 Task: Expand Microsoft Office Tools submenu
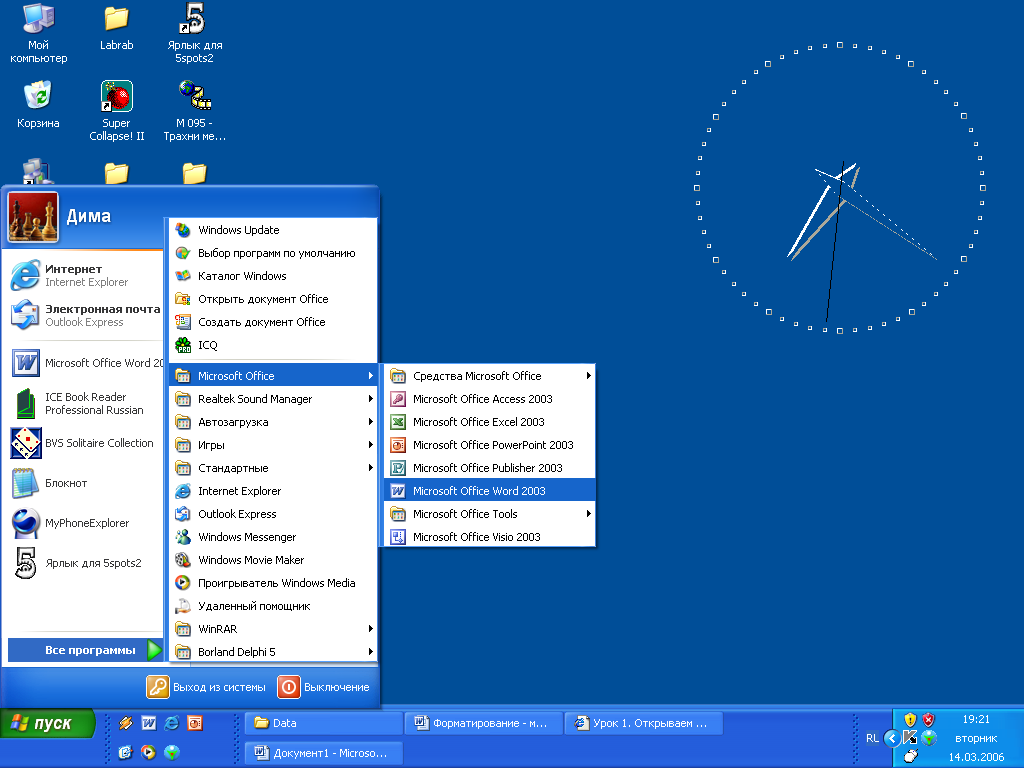coord(490,514)
